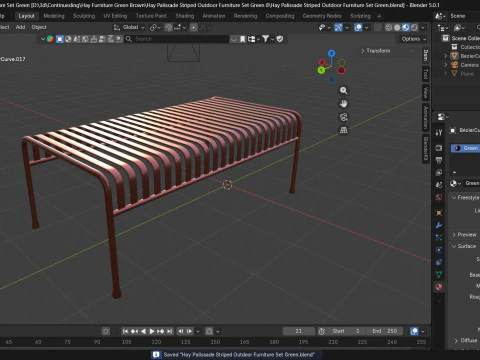Viewport: 480px width, 360px height.
Task: Open the Options dropdown in viewport
Action: tap(414, 39)
